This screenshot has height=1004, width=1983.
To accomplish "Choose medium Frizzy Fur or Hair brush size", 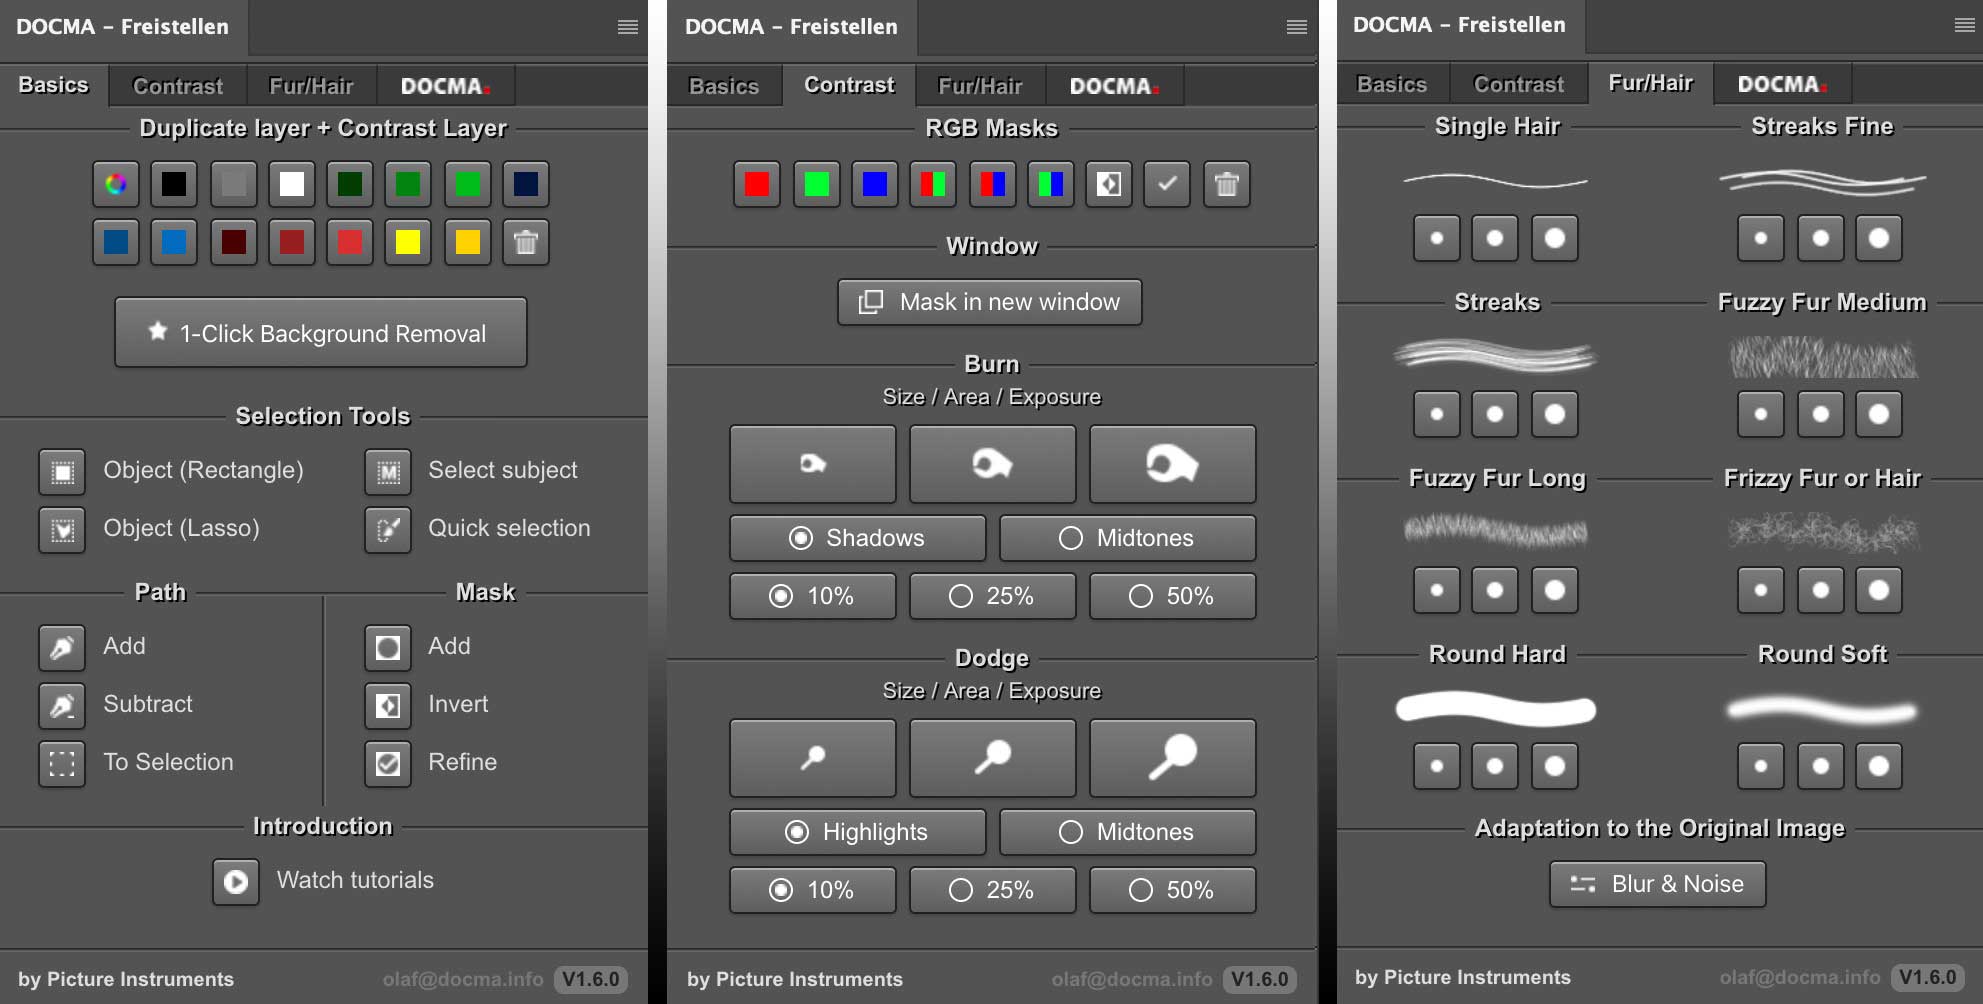I will (1820, 590).
